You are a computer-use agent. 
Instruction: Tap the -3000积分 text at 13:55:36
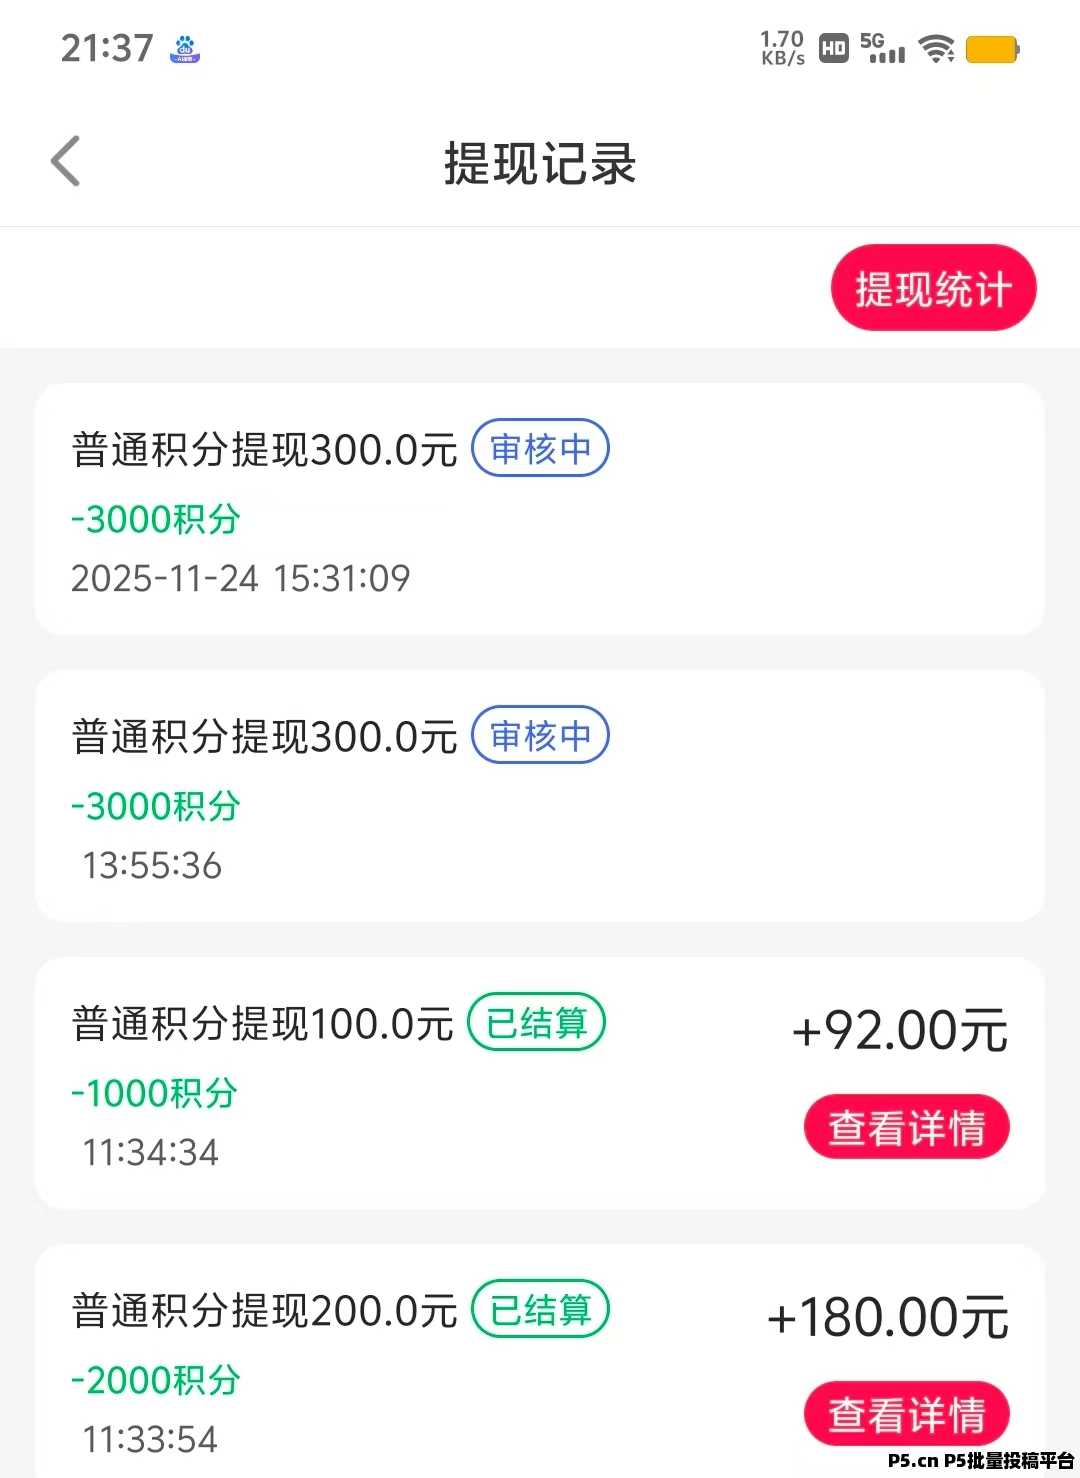156,806
